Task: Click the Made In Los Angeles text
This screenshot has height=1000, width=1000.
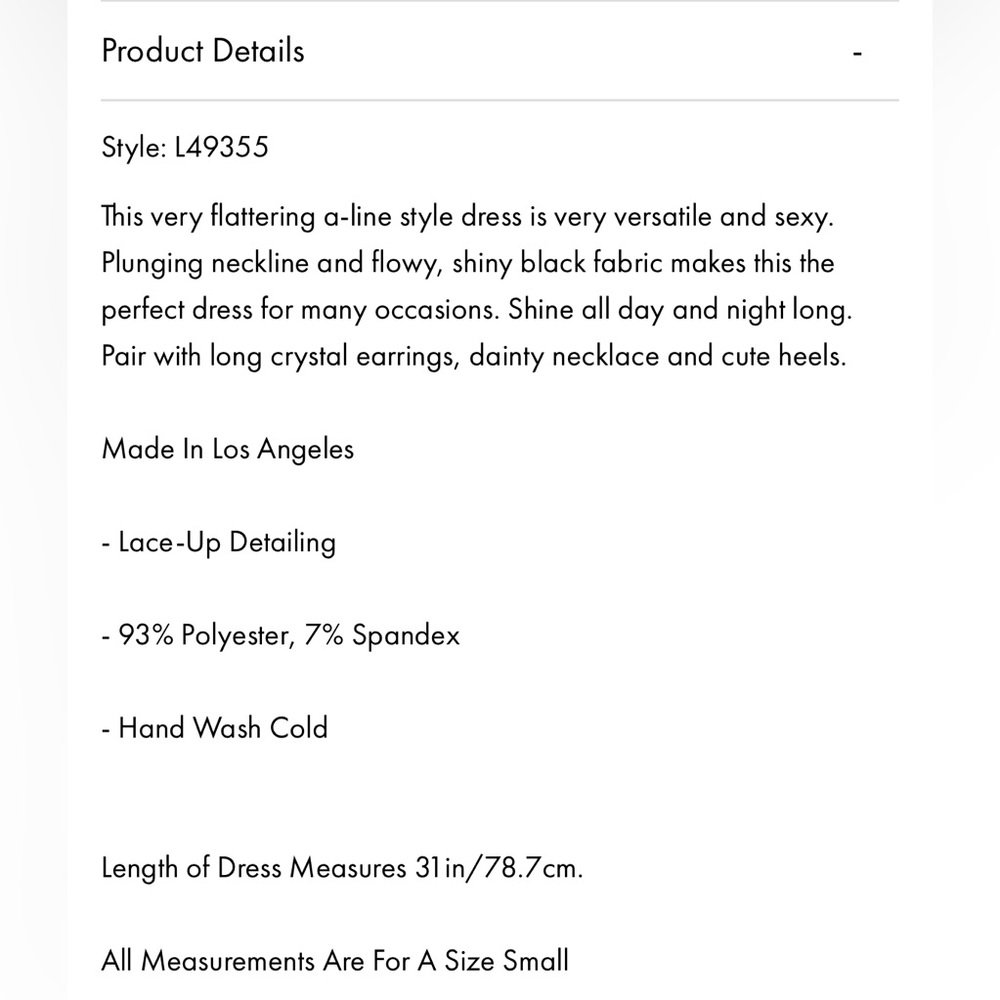Action: click(x=228, y=450)
